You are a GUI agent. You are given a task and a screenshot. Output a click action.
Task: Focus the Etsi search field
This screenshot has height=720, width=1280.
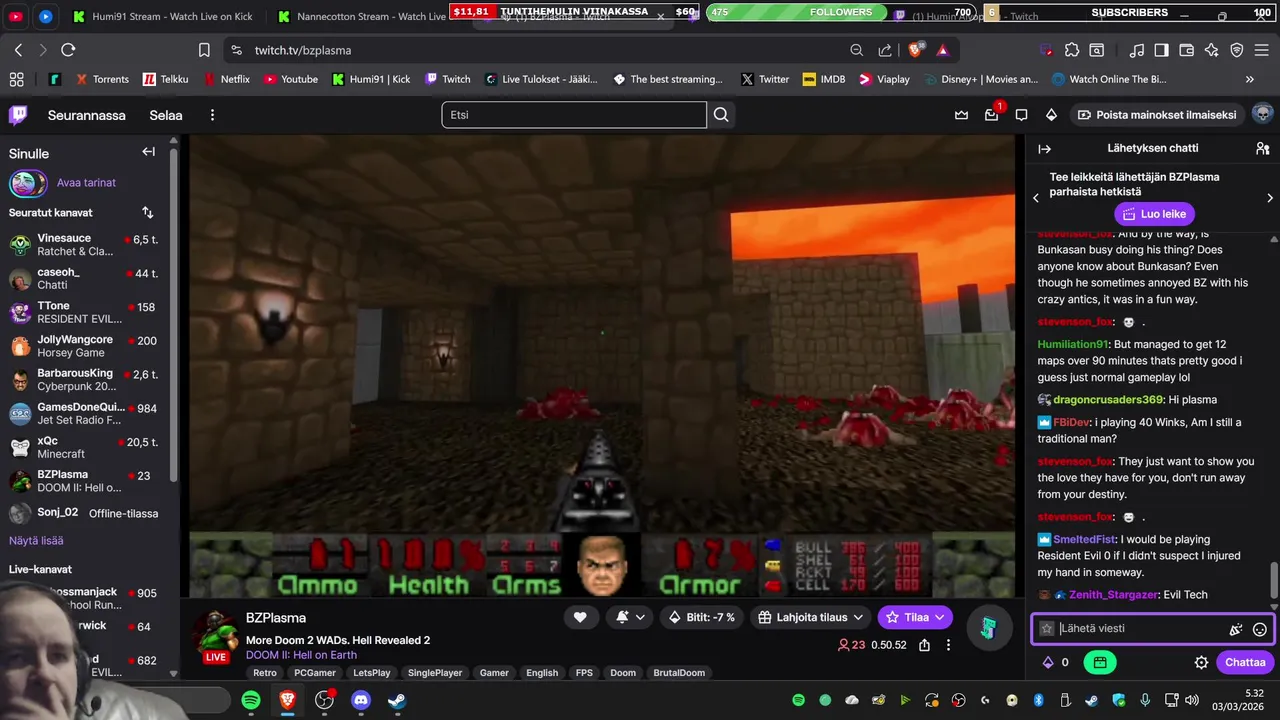[574, 115]
